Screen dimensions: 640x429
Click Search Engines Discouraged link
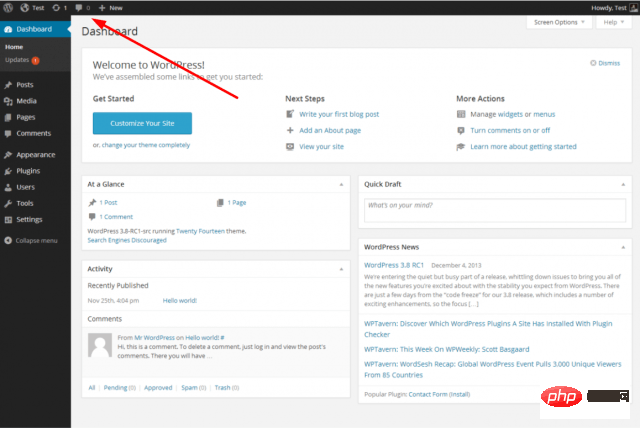click(127, 240)
